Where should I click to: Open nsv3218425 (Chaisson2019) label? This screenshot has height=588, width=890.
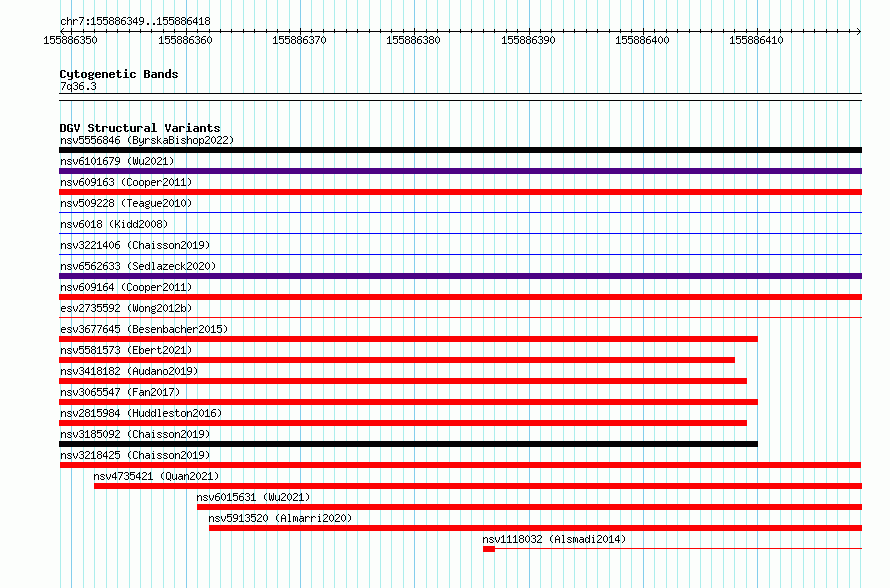coord(135,455)
